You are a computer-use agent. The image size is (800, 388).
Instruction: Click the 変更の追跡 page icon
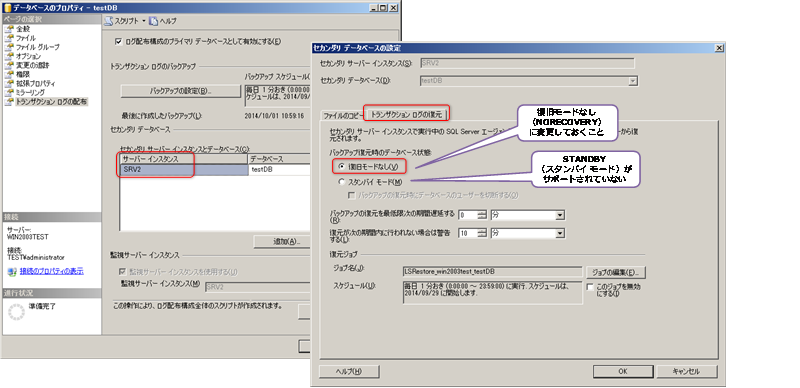[9, 65]
